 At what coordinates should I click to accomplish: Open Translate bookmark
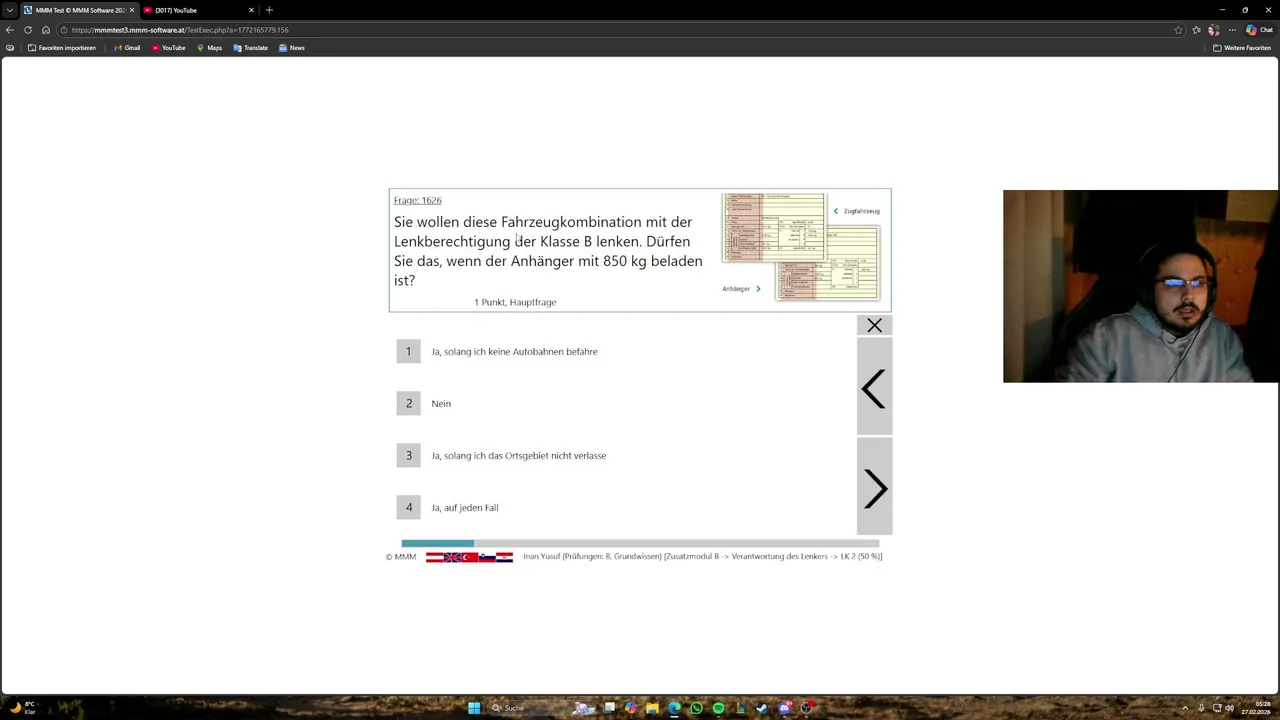coord(251,48)
